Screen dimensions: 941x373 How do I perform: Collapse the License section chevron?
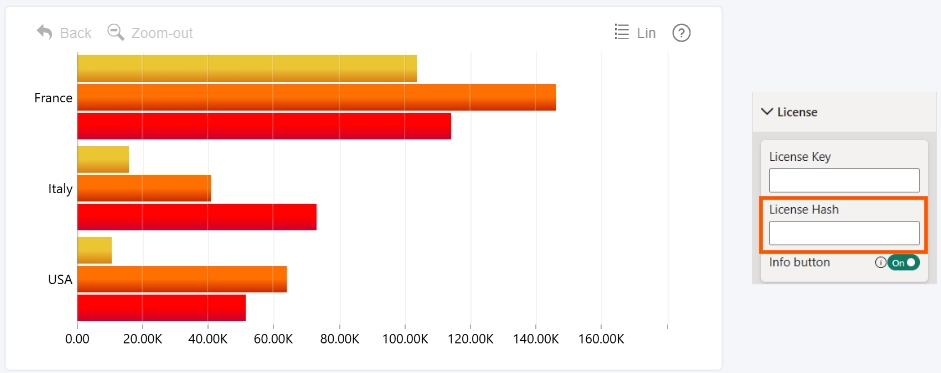pos(766,112)
